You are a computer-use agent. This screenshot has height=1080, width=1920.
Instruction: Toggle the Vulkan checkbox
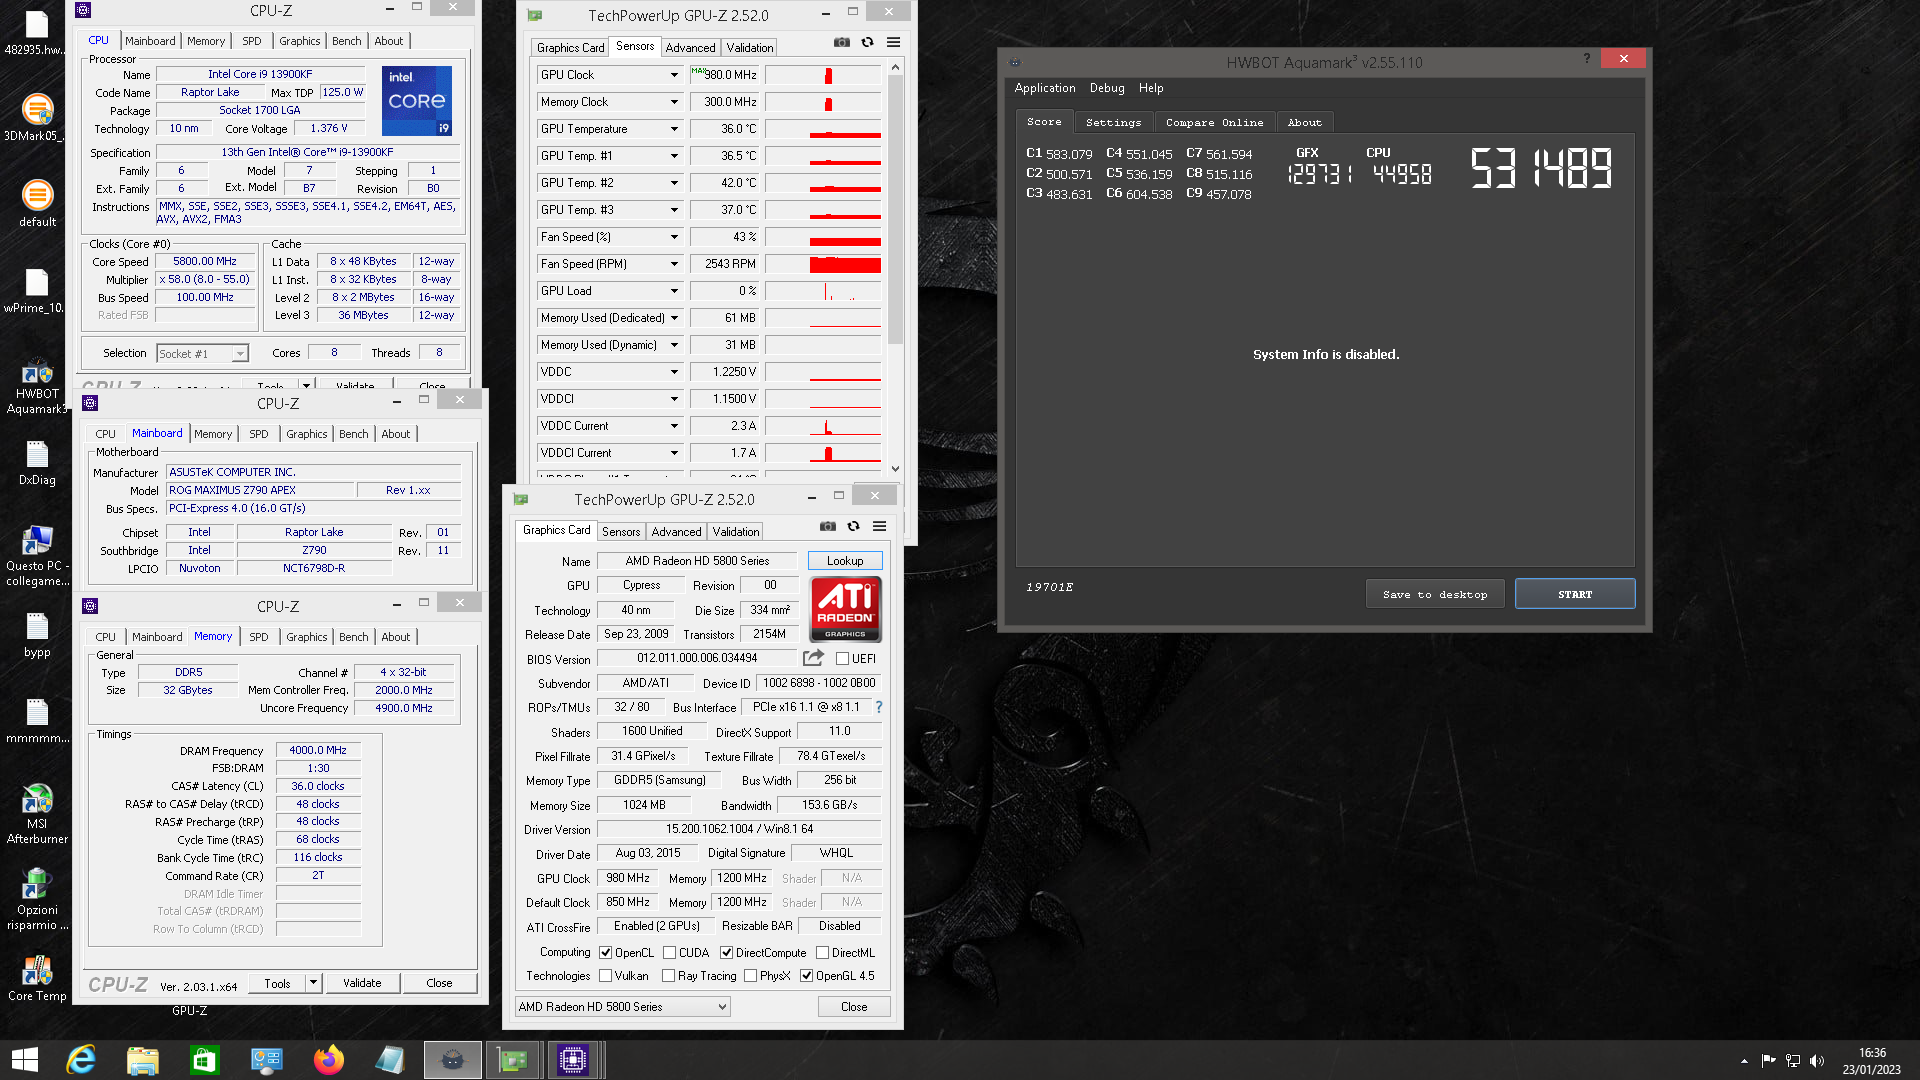(x=605, y=976)
